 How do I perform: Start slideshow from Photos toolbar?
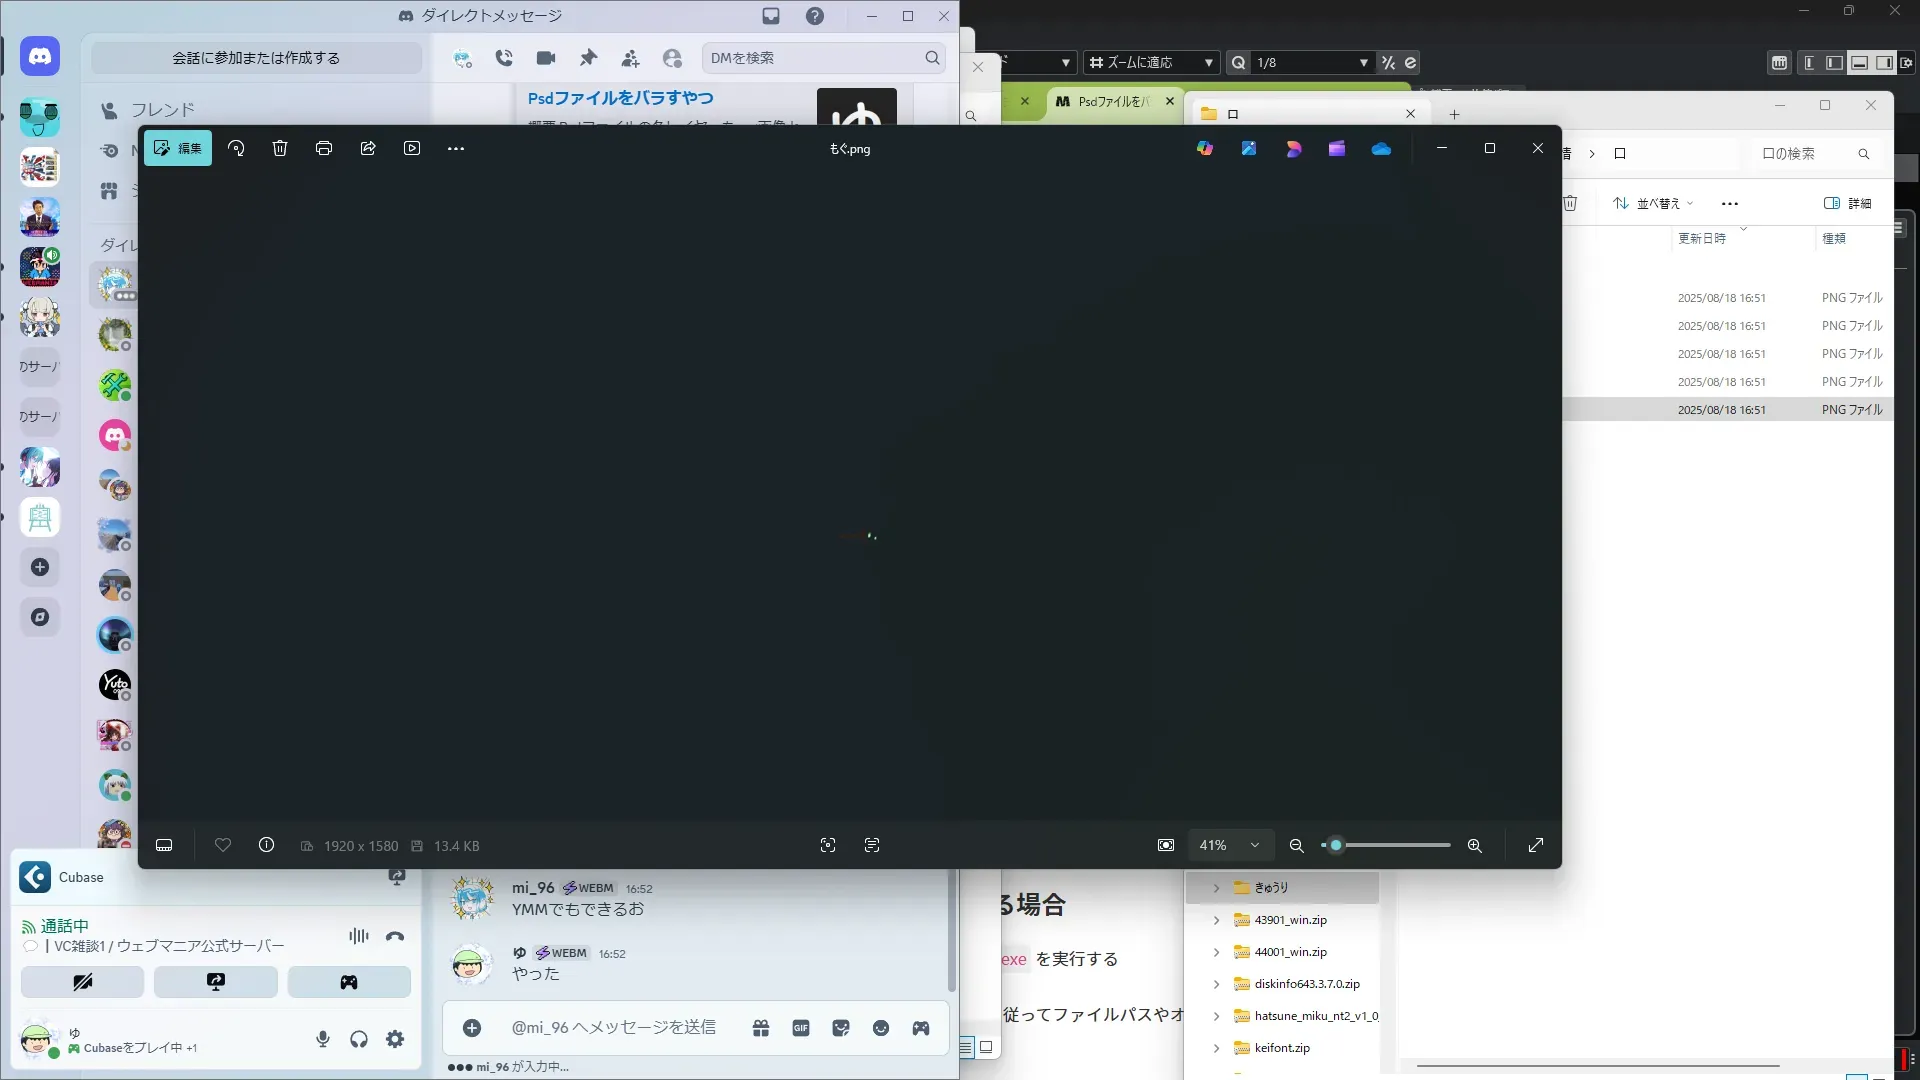click(412, 148)
